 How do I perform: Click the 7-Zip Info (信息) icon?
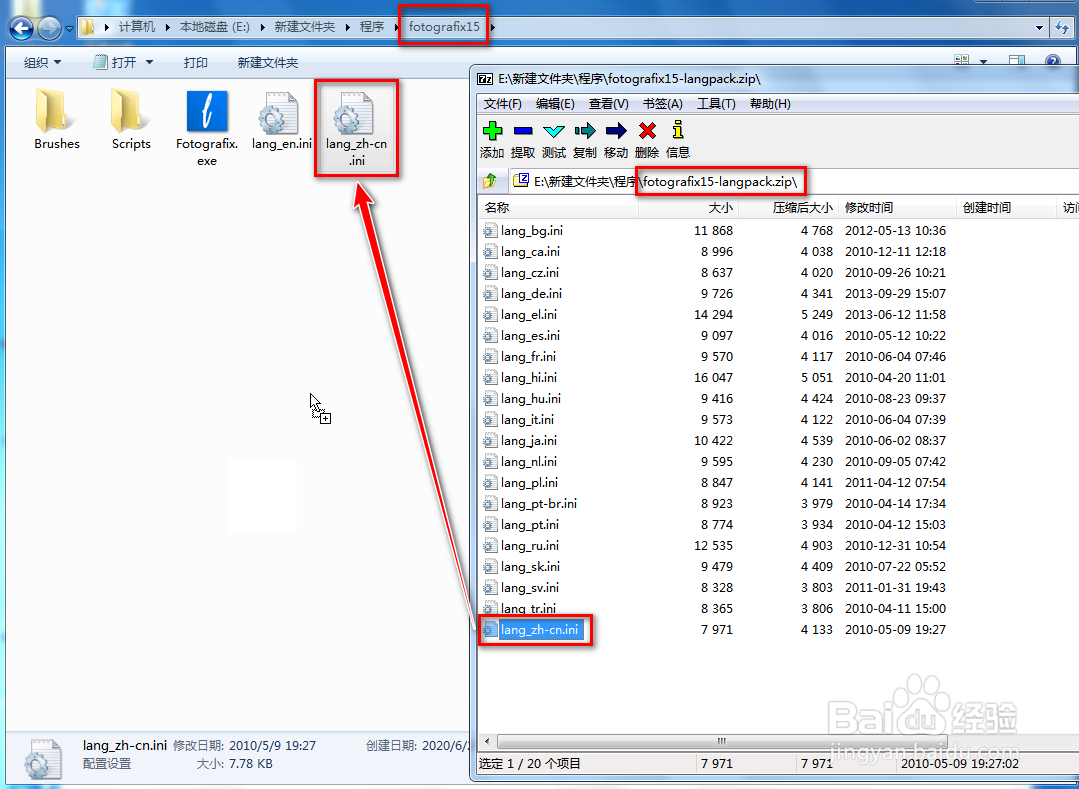[678, 130]
